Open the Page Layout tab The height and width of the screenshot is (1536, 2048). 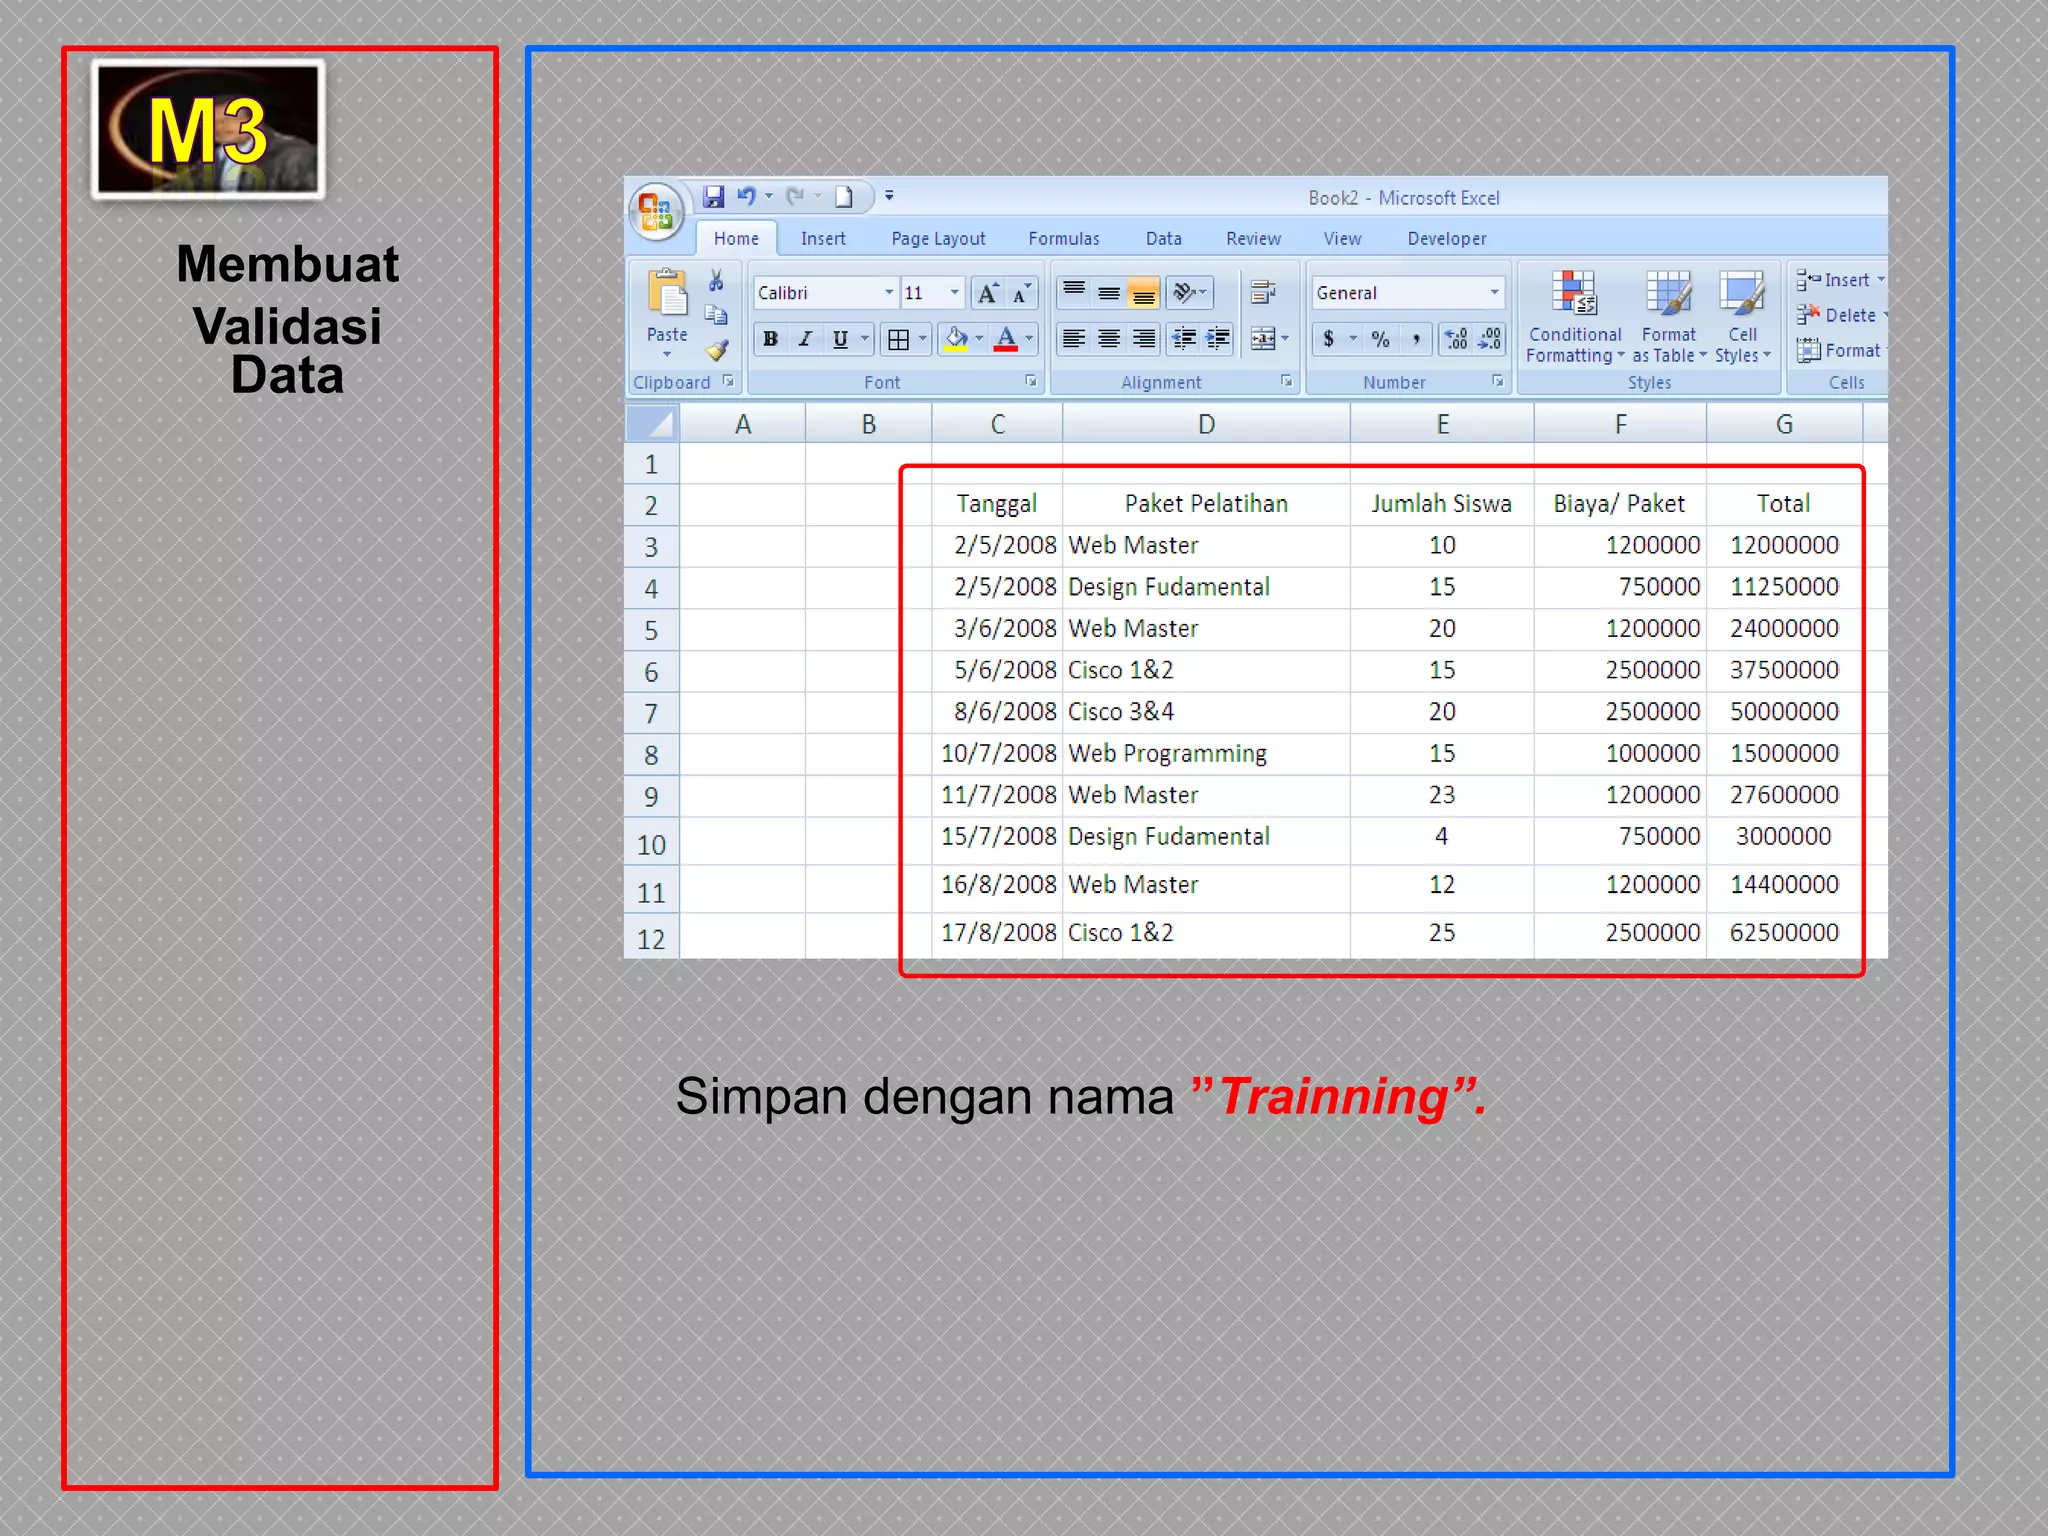point(937,239)
